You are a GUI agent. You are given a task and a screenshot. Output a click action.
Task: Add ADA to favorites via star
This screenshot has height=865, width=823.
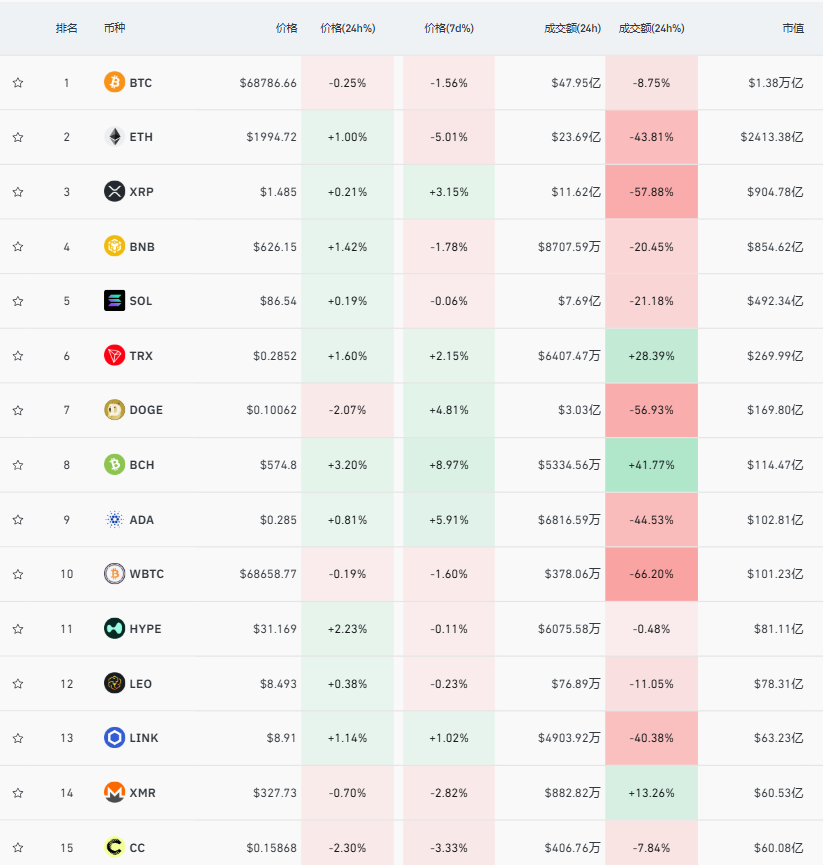pyautogui.click(x=18, y=520)
